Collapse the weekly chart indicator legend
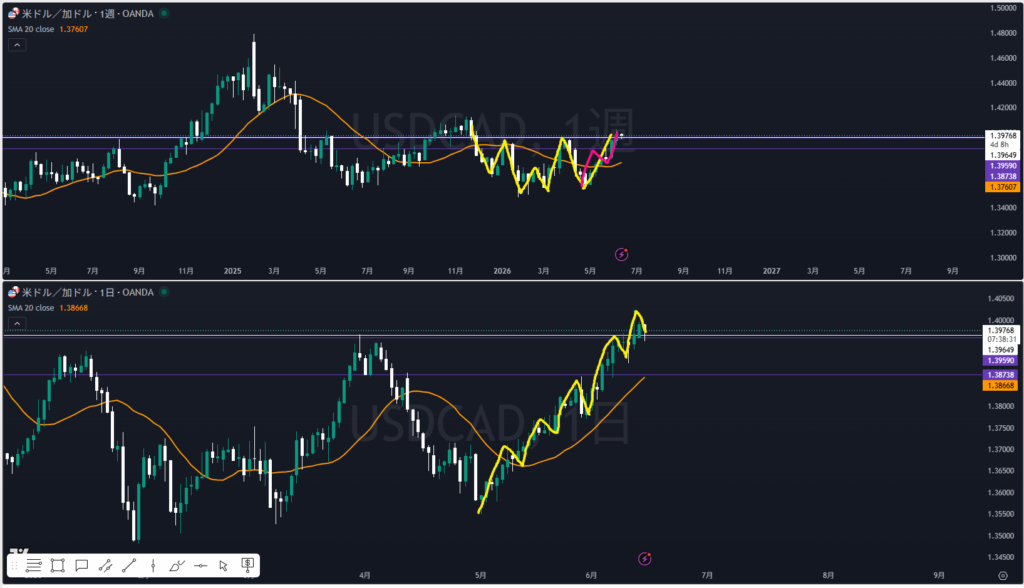The width and height of the screenshot is (1024, 588). (17, 45)
